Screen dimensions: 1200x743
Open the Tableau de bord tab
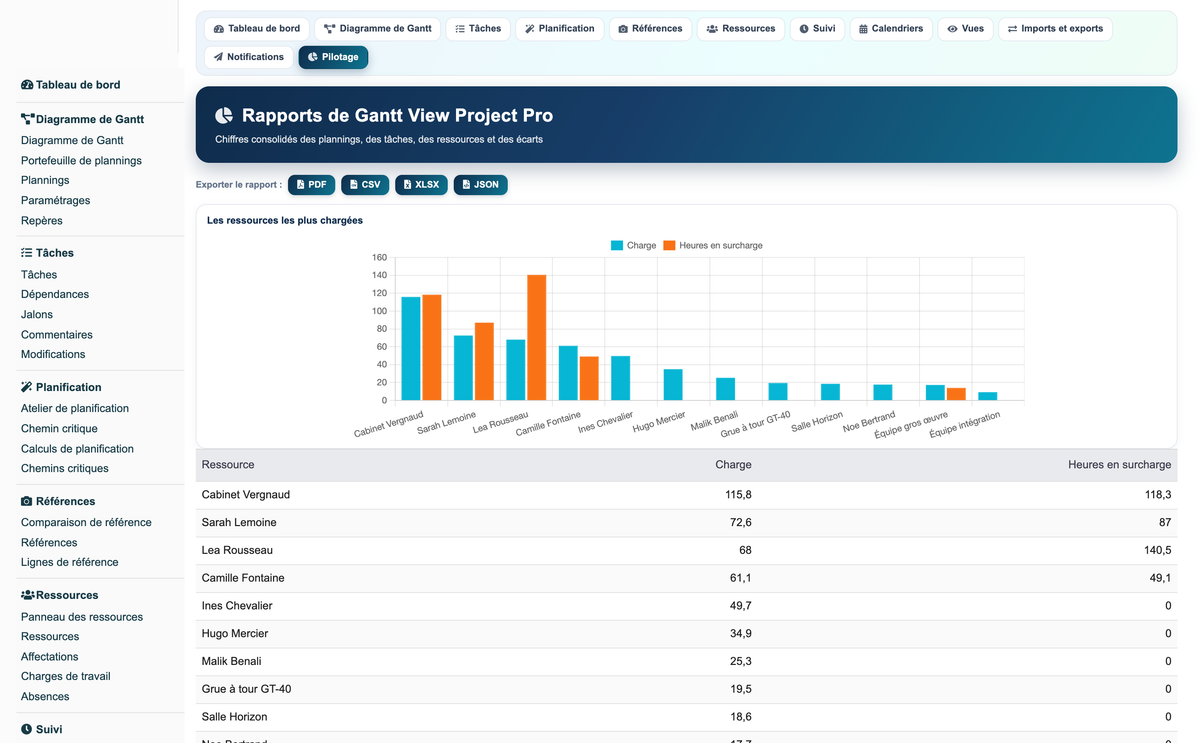[257, 29]
